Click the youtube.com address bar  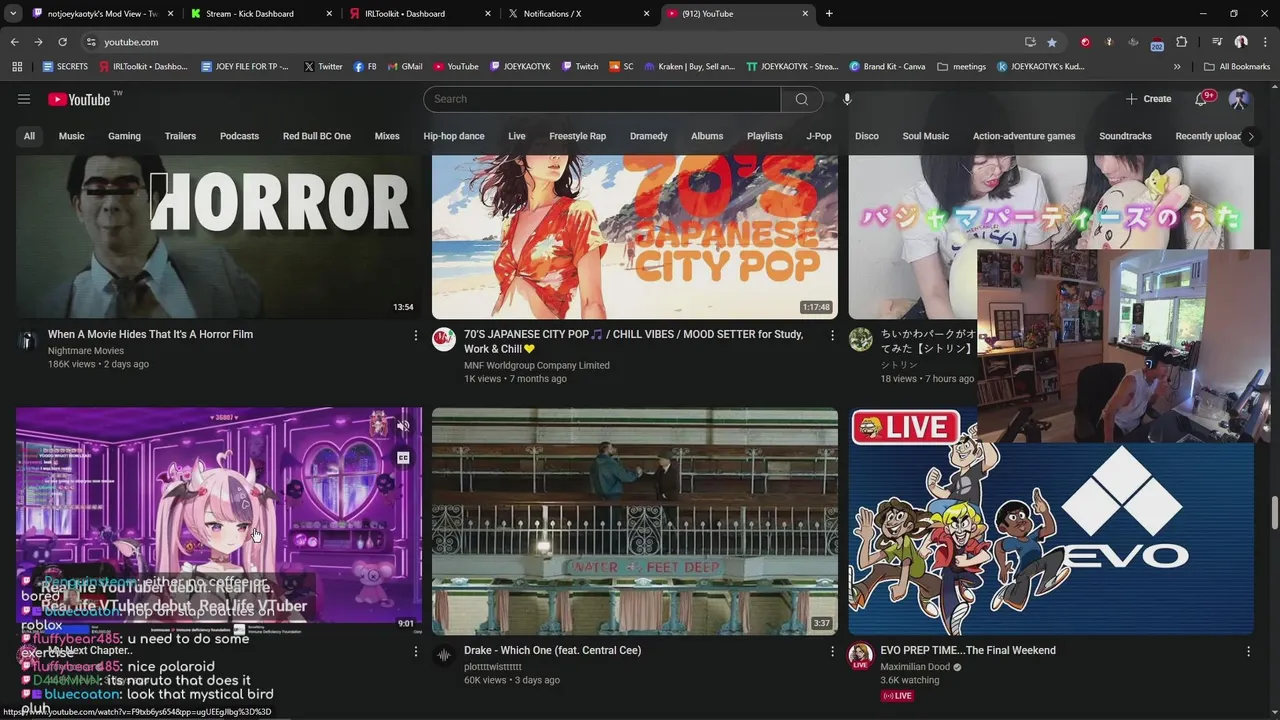pos(560,42)
